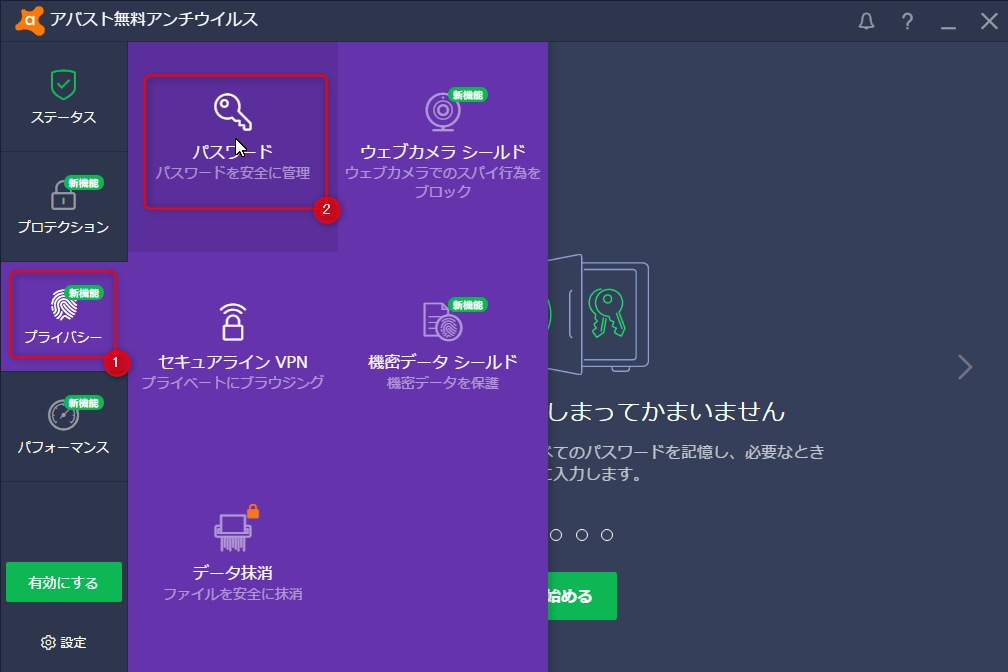The width and height of the screenshot is (1008, 672).
Task: Open the プロテクション padlock section
Action: pyautogui.click(x=64, y=207)
